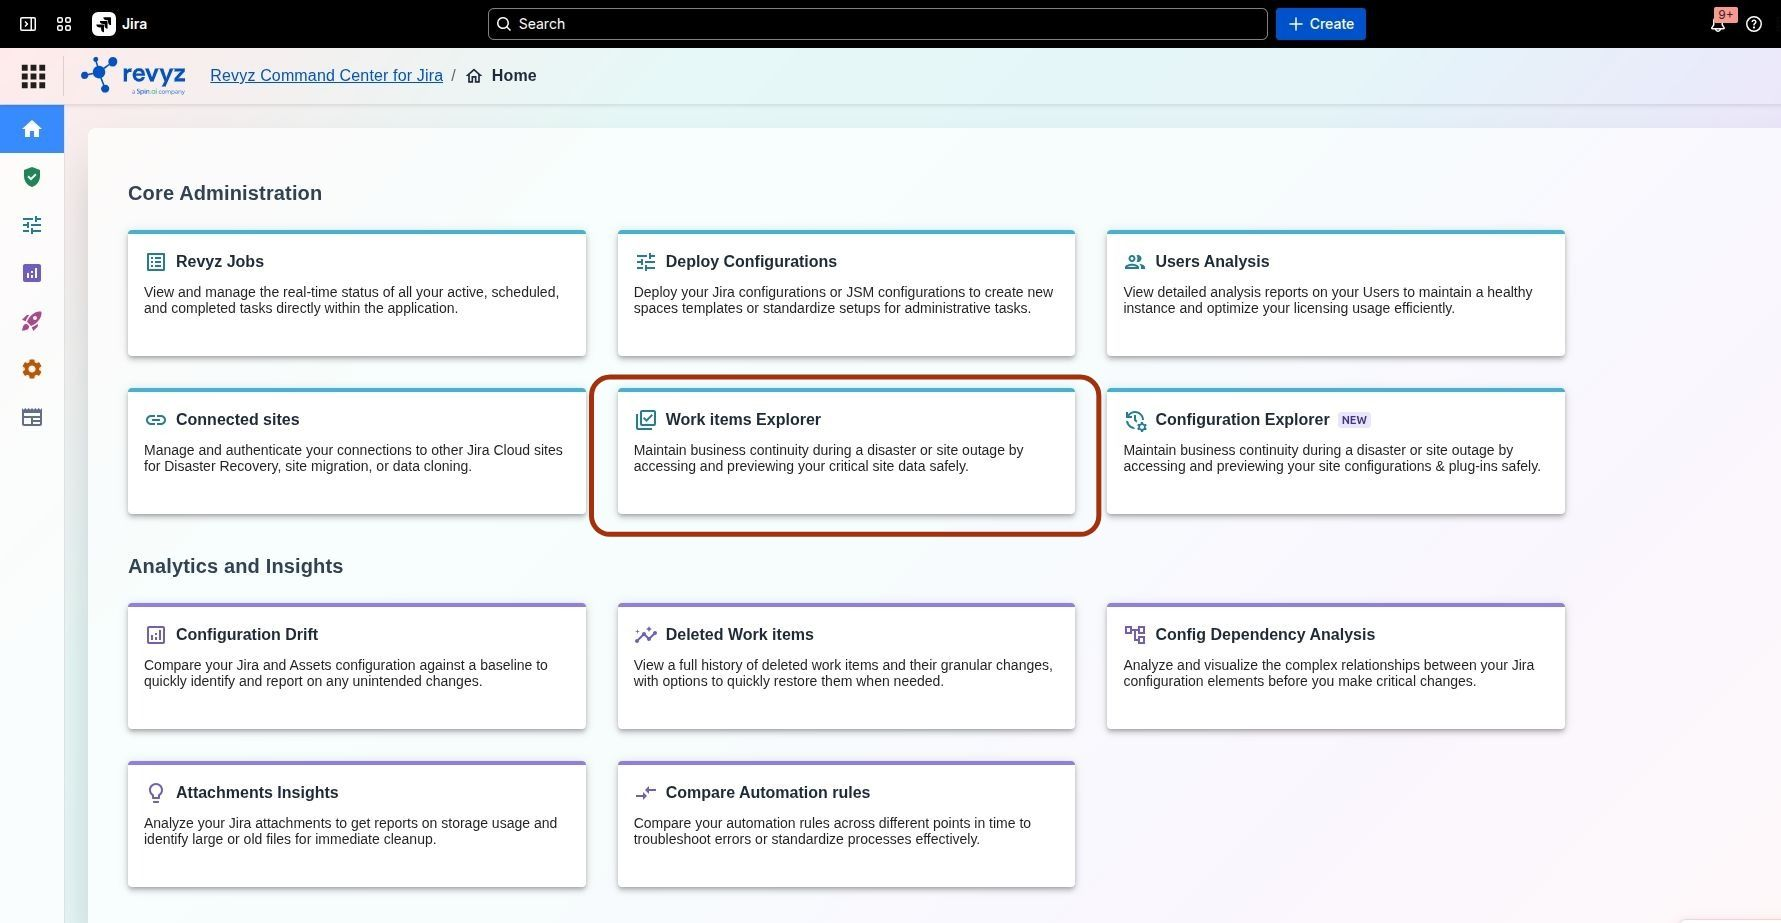Follow the Revyz Command Center for Jira link

[x=326, y=76]
